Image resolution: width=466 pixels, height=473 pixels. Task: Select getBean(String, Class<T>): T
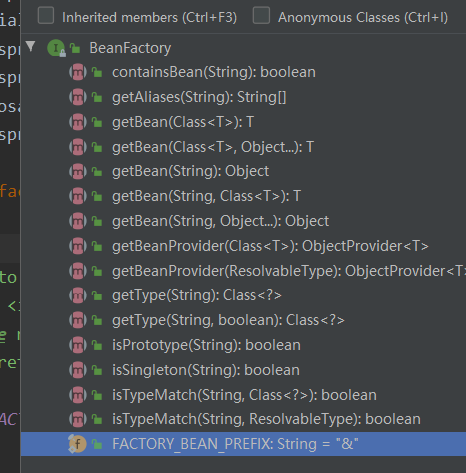click(206, 196)
